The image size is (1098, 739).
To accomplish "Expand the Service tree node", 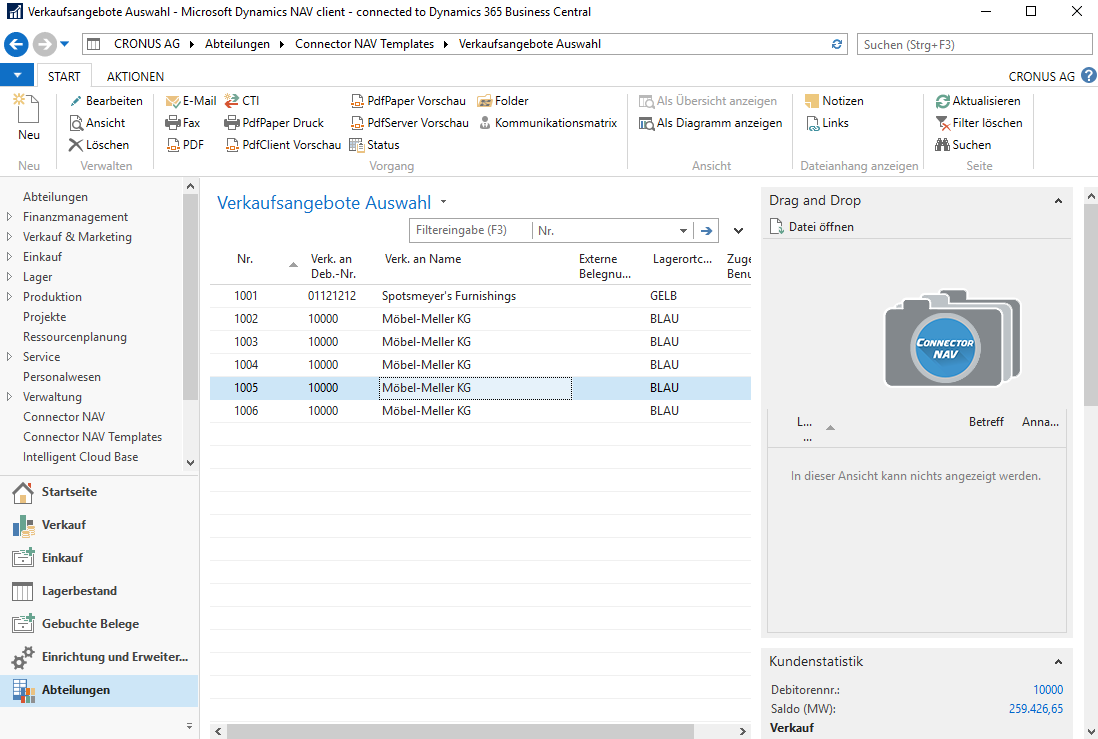I will click(9, 357).
